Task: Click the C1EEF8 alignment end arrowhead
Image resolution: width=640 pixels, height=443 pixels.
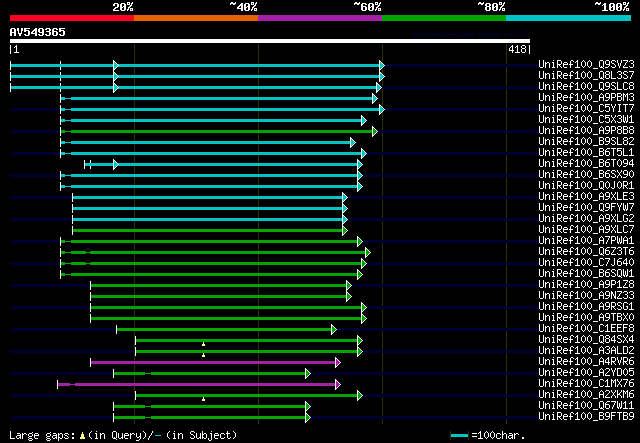Action: 334,329
